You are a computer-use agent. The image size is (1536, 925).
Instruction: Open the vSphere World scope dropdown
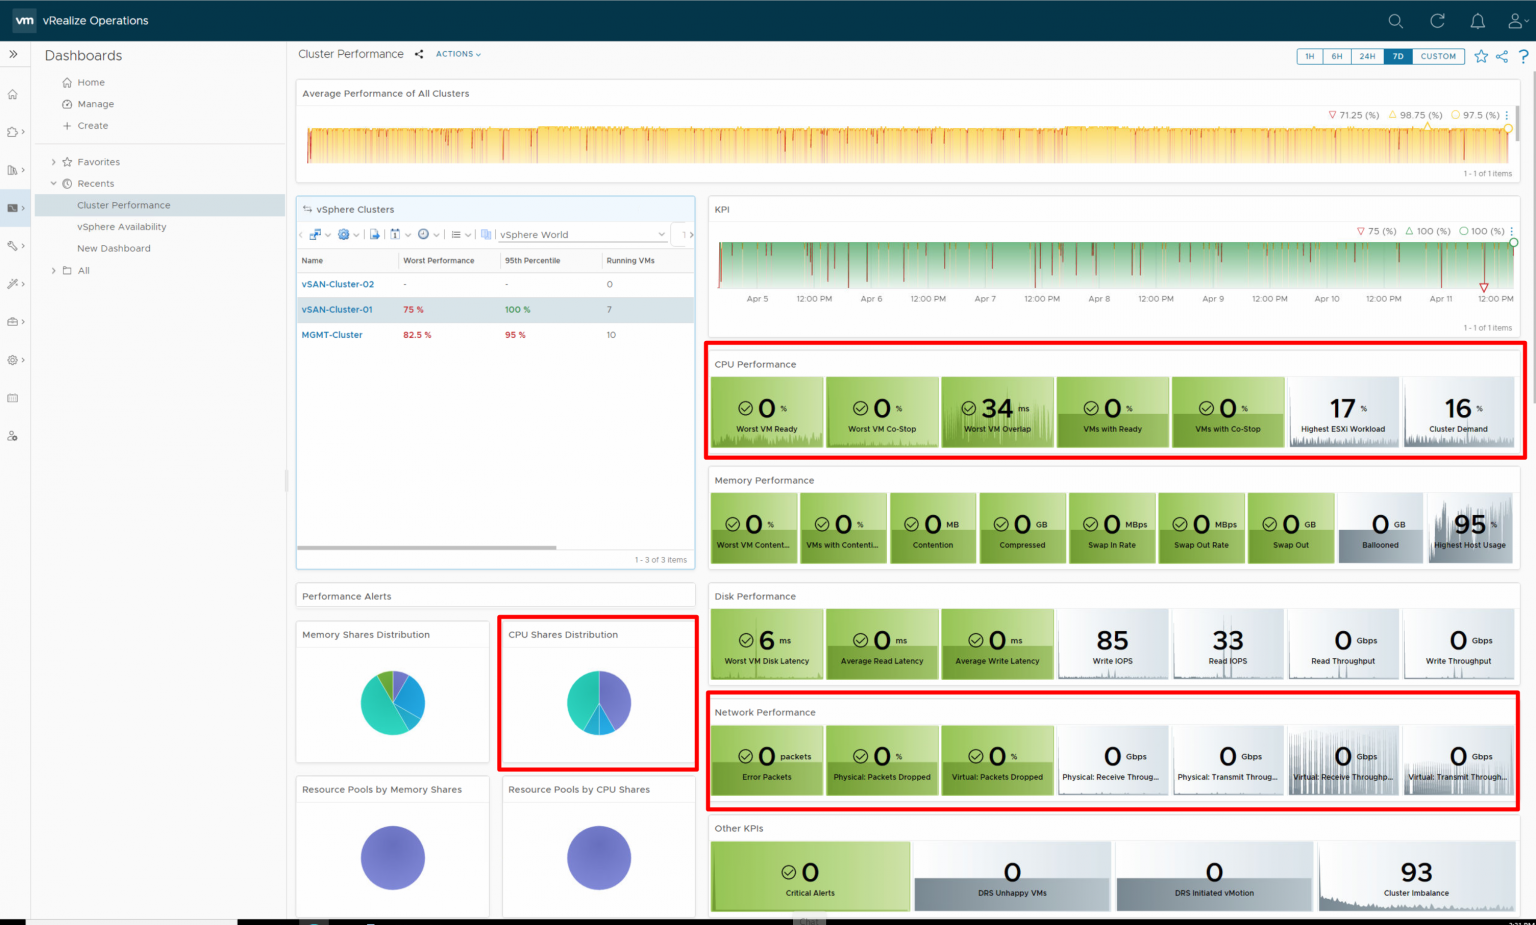pos(580,233)
